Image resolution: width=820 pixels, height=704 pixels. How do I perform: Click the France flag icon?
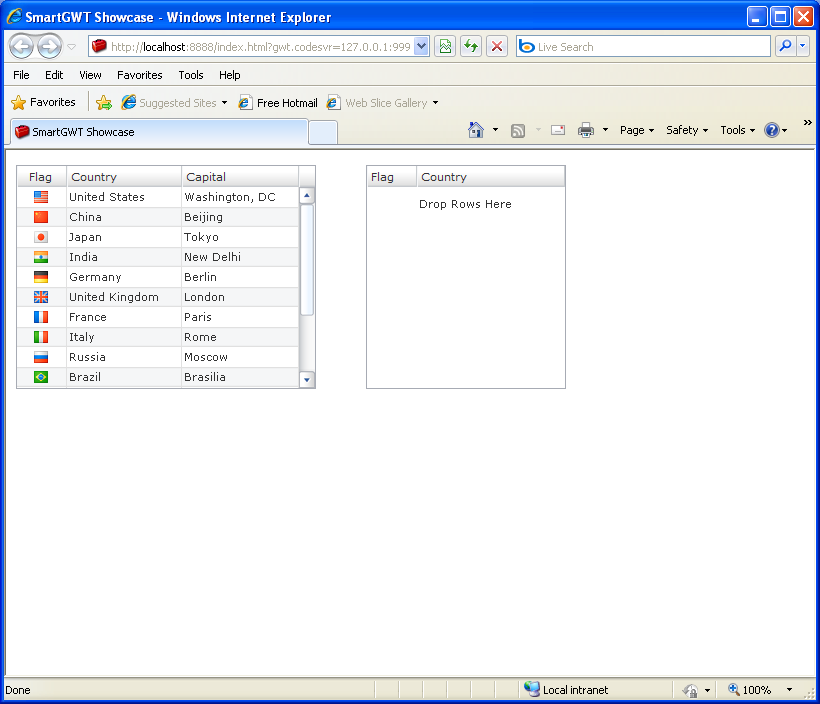tap(41, 317)
